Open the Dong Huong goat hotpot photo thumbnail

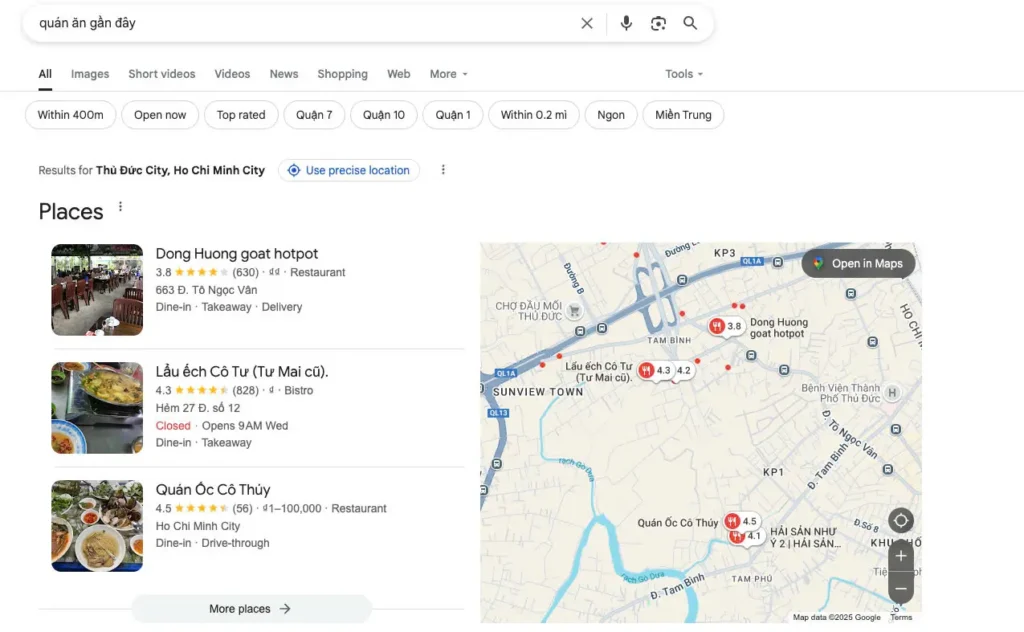(97, 290)
